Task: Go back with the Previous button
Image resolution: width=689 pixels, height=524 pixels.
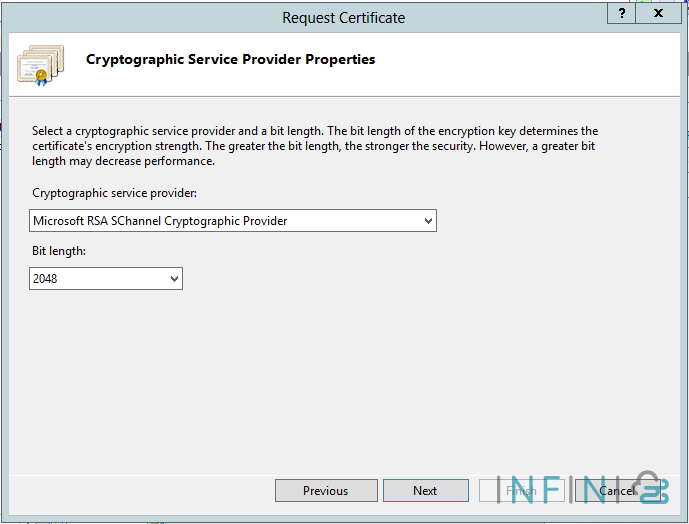Action: click(326, 490)
